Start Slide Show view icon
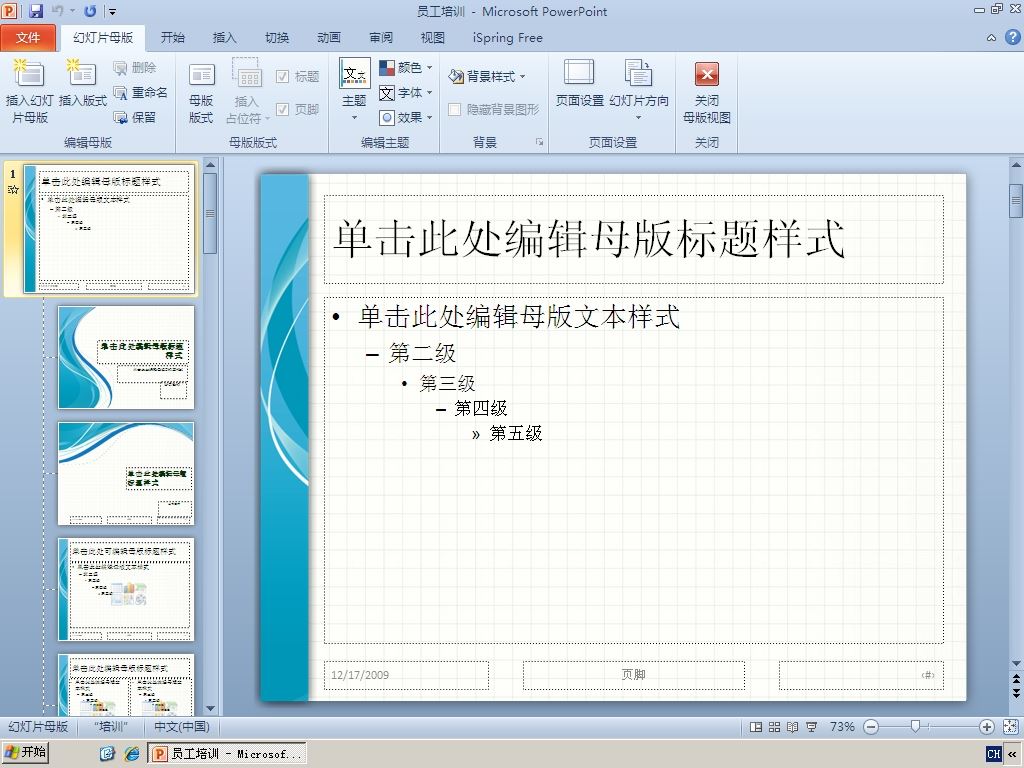This screenshot has width=1024, height=768. 812,727
